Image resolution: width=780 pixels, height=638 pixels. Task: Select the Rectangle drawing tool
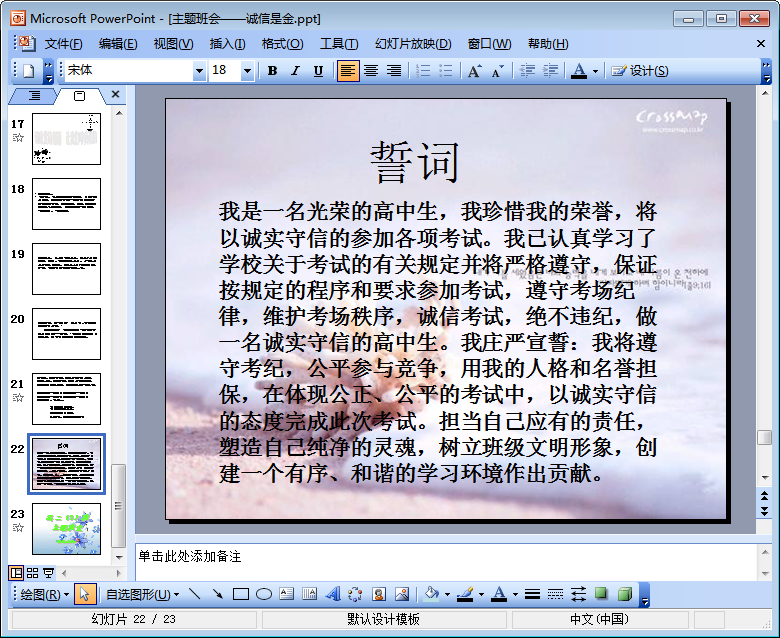coord(241,594)
